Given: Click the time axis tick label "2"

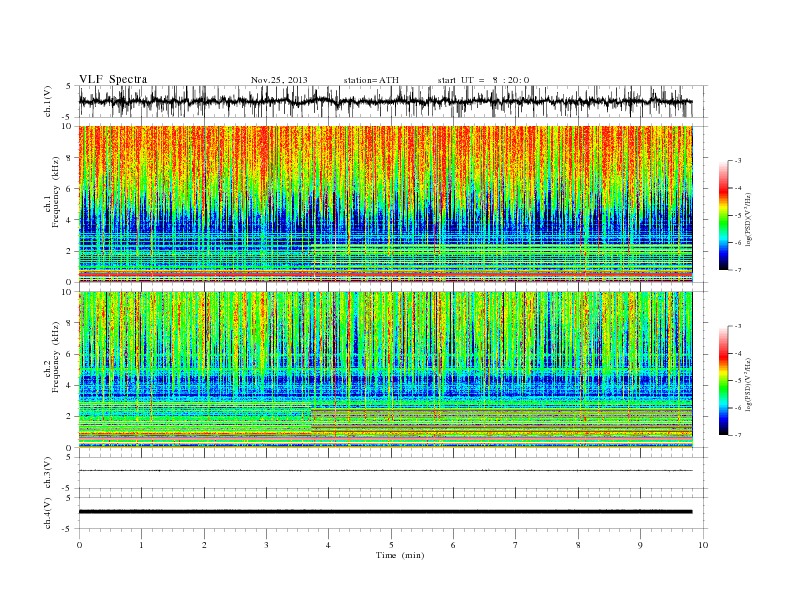Looking at the screenshot, I should point(204,545).
